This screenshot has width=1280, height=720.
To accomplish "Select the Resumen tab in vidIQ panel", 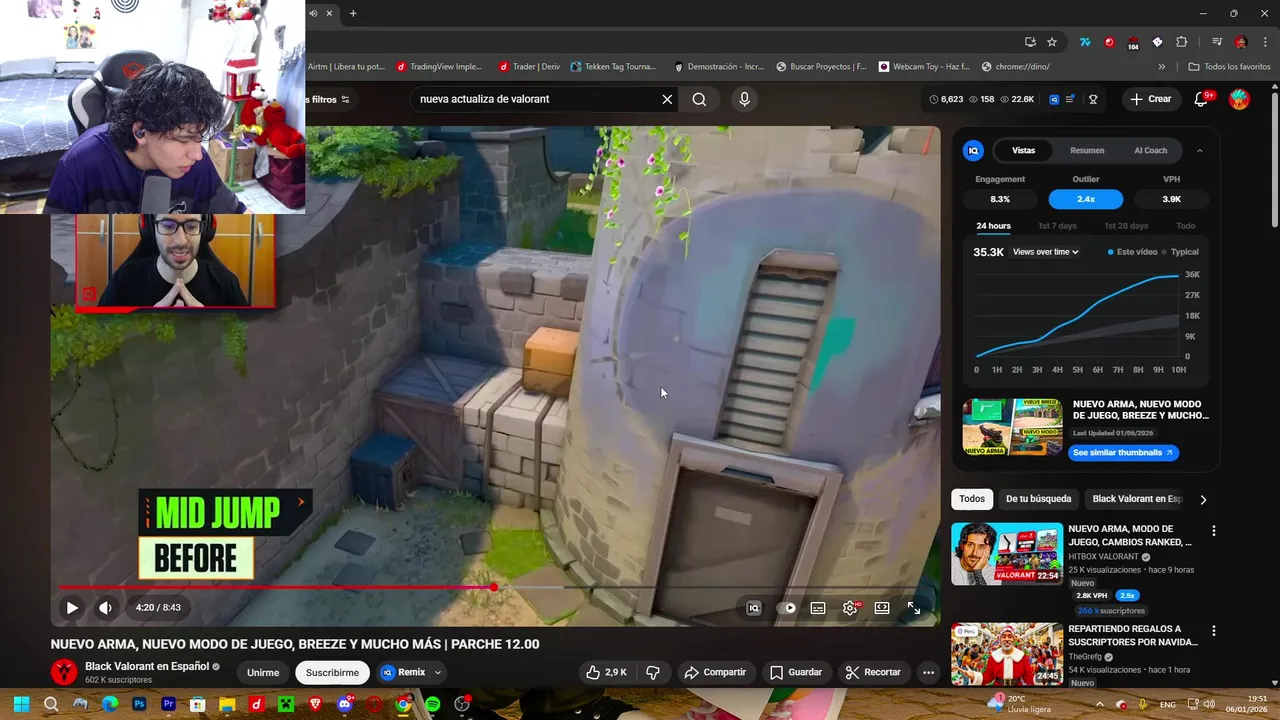I will 1087,150.
